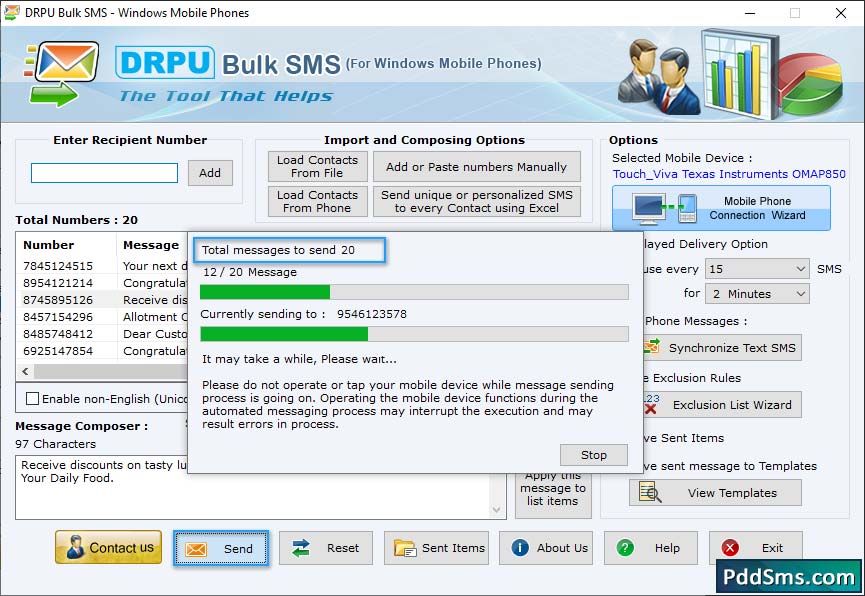The image size is (865, 596).
Task: Click the Touch_Viva Texas Instruments device link
Action: [729, 174]
